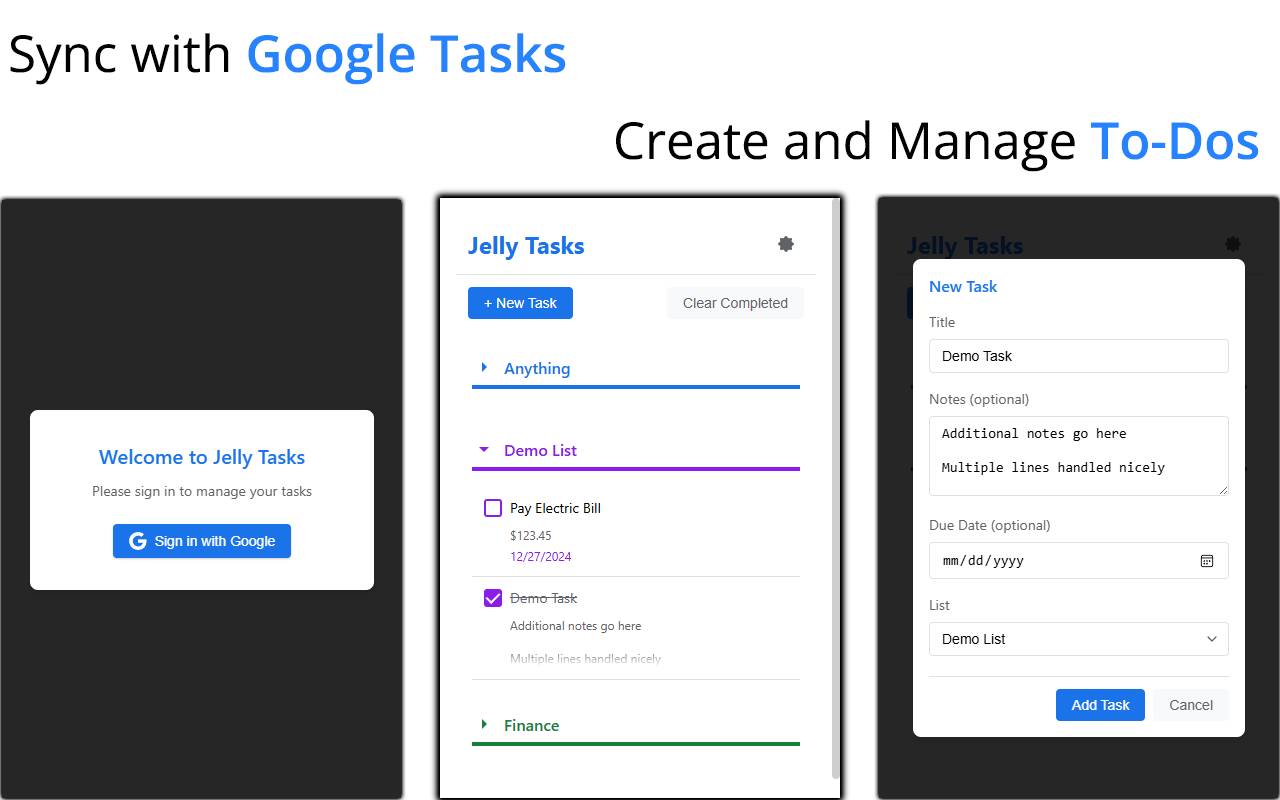Click Please sign in to manage your tasks text
Image resolution: width=1280 pixels, height=800 pixels.
click(202, 491)
